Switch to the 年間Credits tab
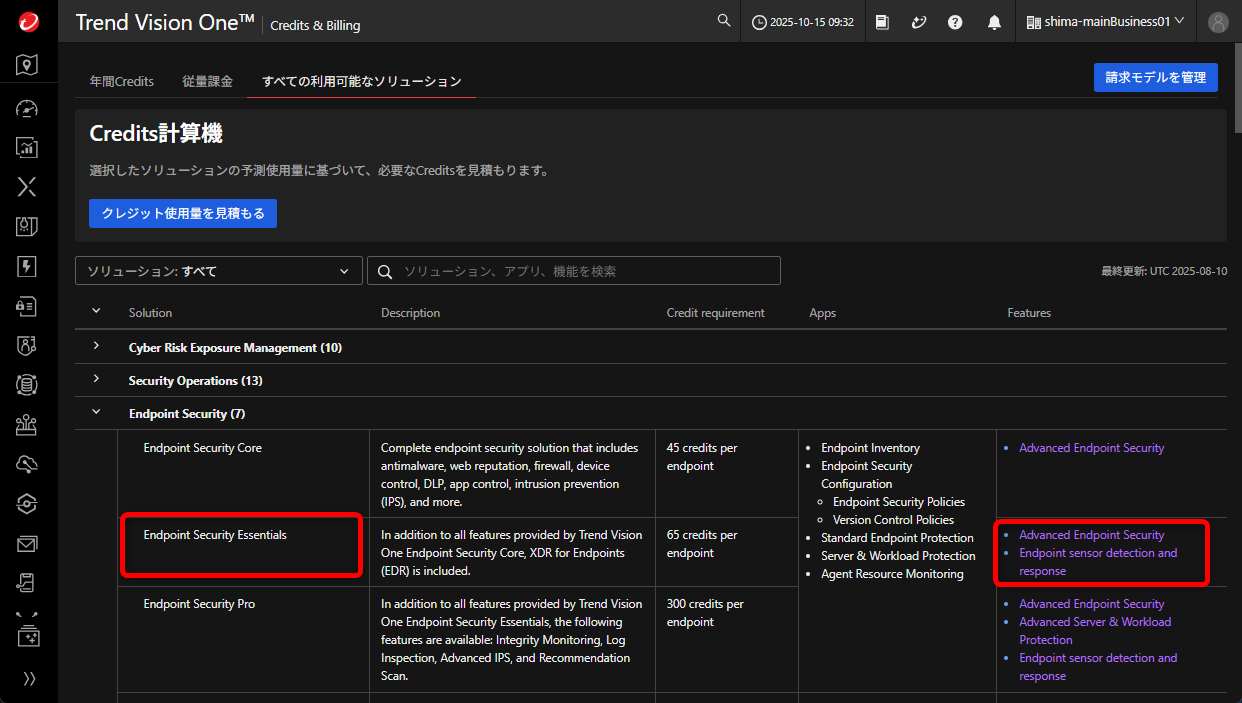Screen dimensions: 1242x703 pyautogui.click(x=122, y=81)
